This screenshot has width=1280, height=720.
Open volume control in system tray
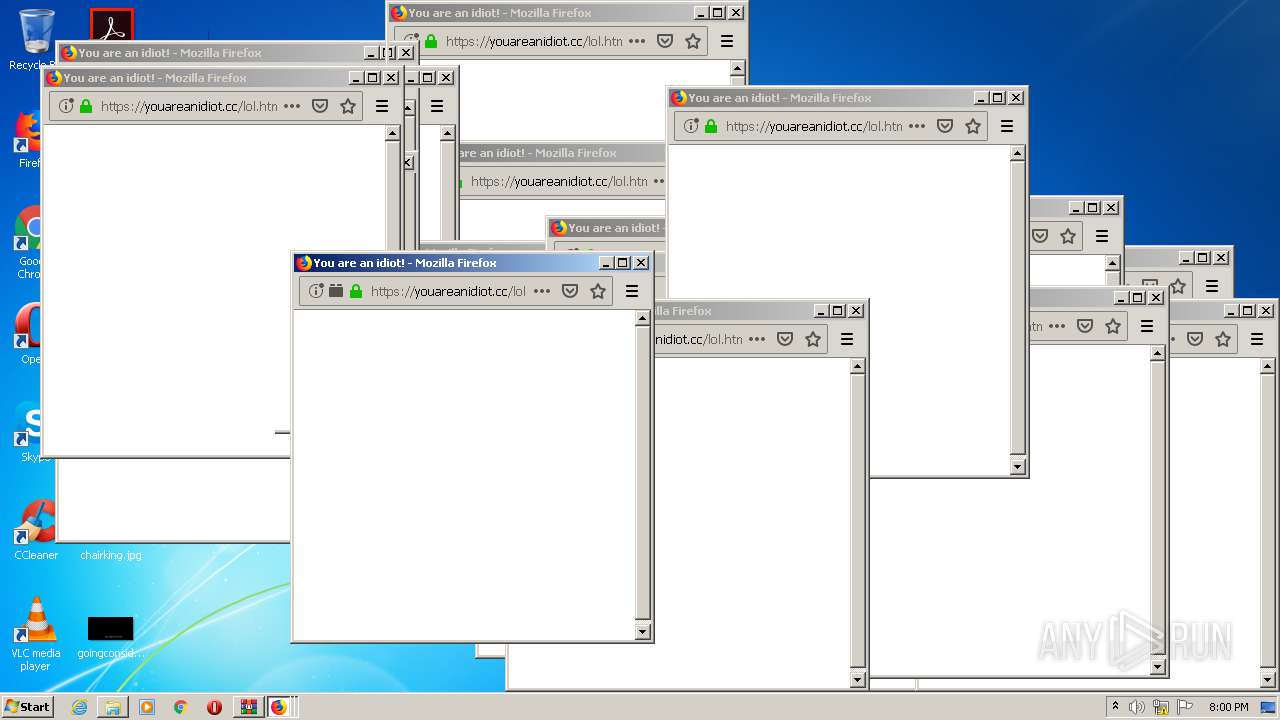1137,707
